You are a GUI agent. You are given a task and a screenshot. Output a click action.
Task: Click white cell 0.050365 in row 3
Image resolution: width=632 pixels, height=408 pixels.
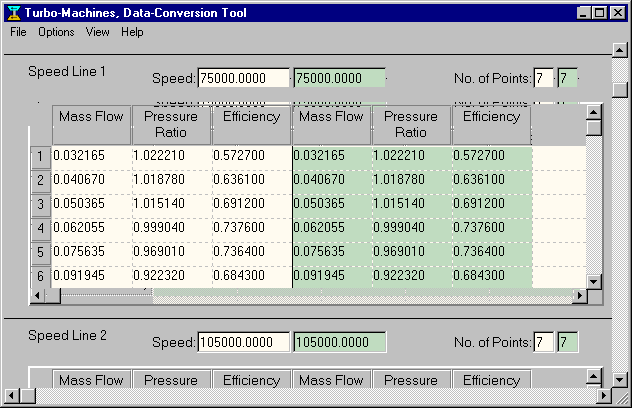[x=92, y=204]
